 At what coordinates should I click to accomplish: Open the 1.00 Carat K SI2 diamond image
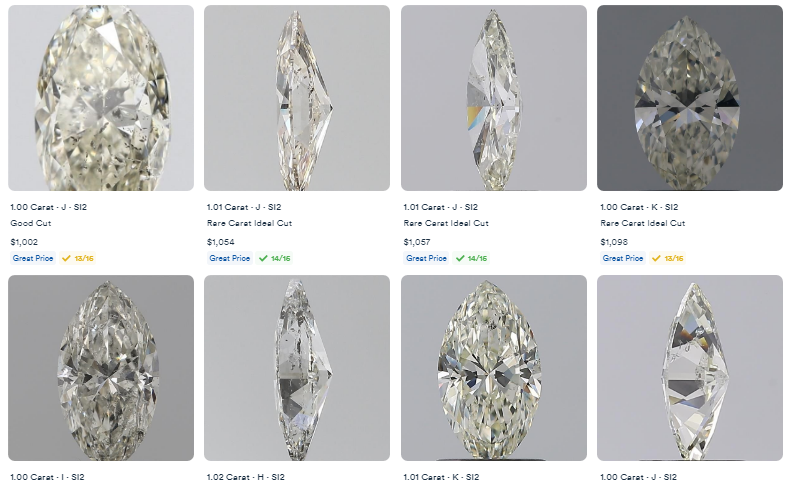[690, 98]
